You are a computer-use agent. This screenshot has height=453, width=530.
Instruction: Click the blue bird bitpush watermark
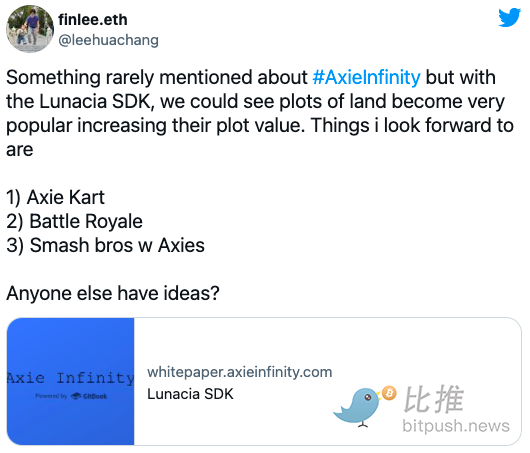click(359, 407)
